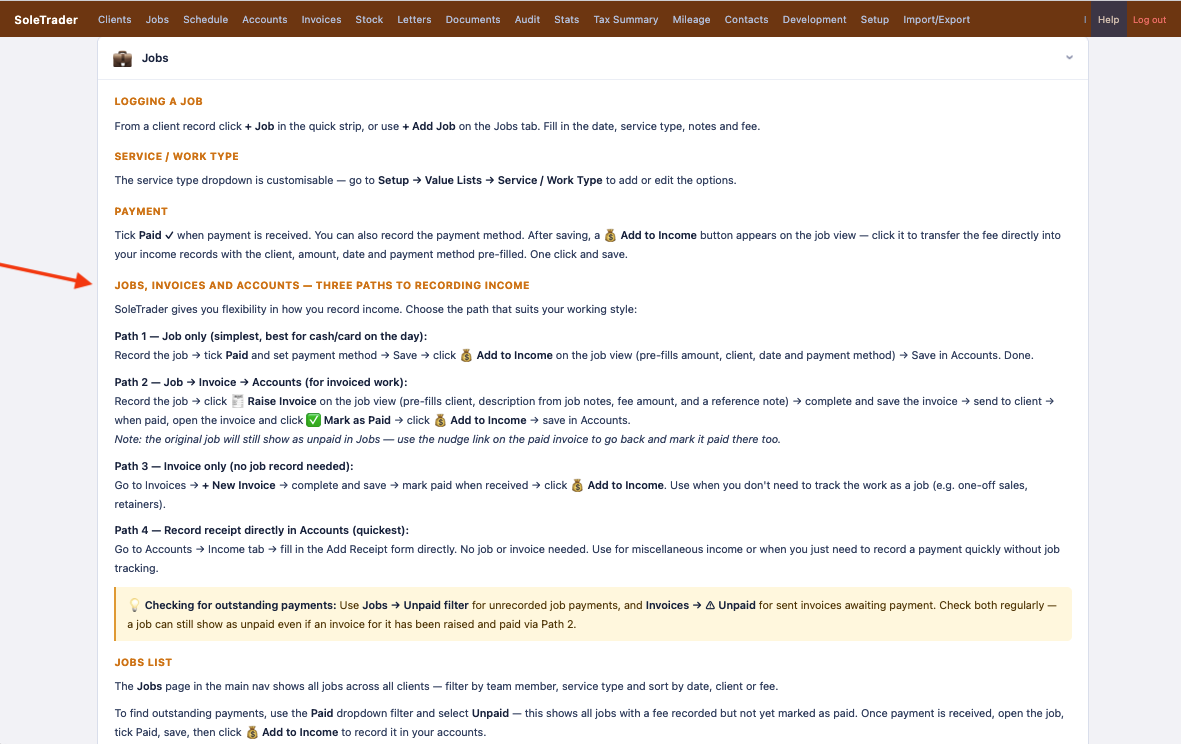Open the Setup navigation item

(x=874, y=20)
